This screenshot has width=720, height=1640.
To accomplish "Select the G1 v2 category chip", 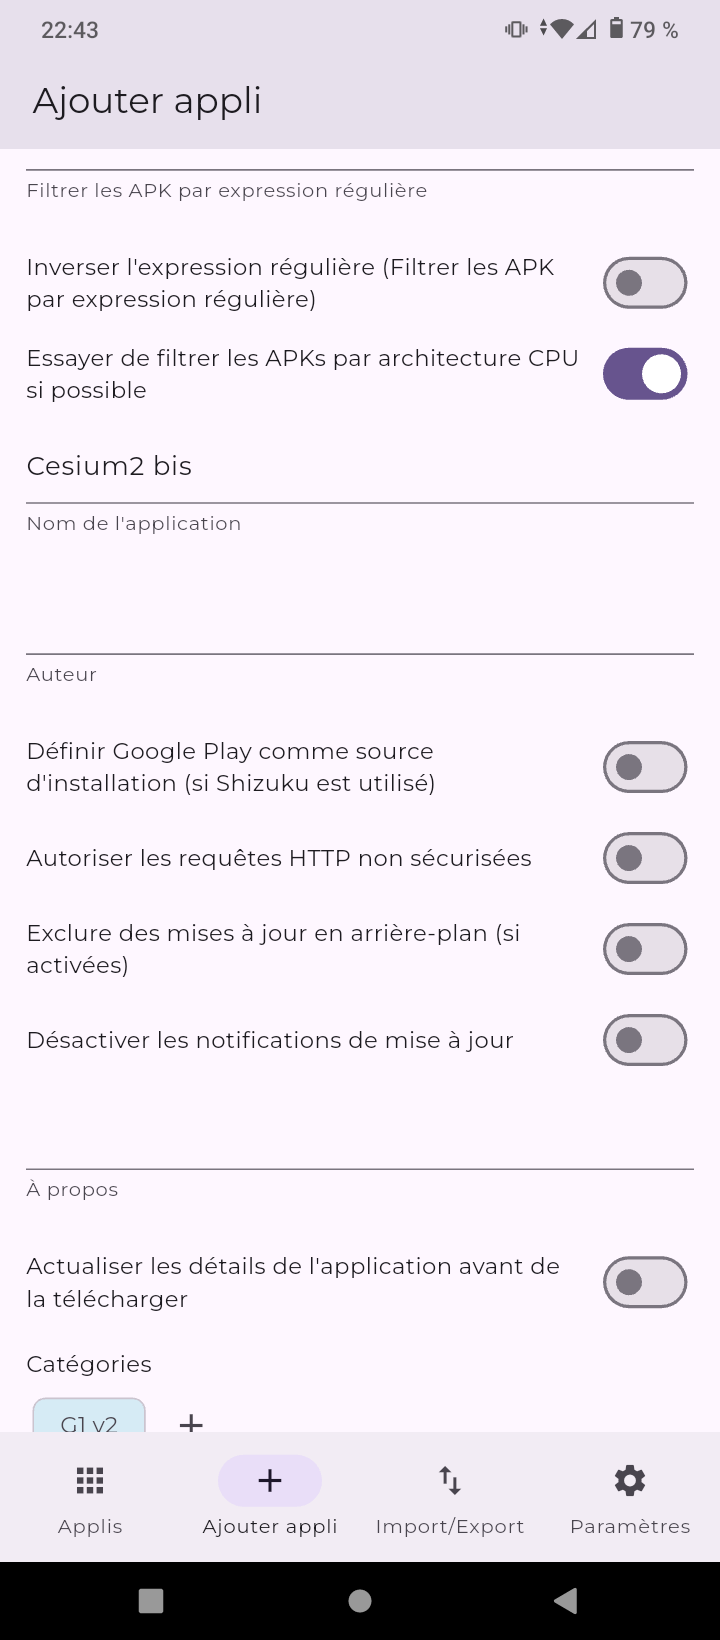I will (89, 1418).
